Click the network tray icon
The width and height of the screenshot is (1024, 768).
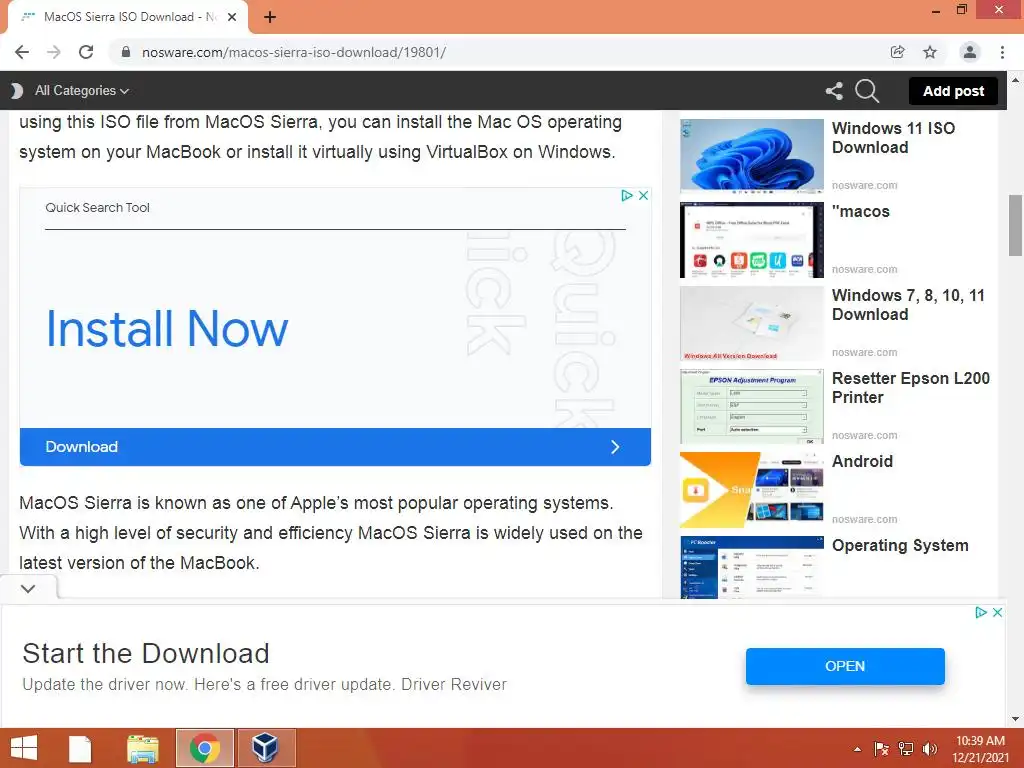(x=906, y=749)
